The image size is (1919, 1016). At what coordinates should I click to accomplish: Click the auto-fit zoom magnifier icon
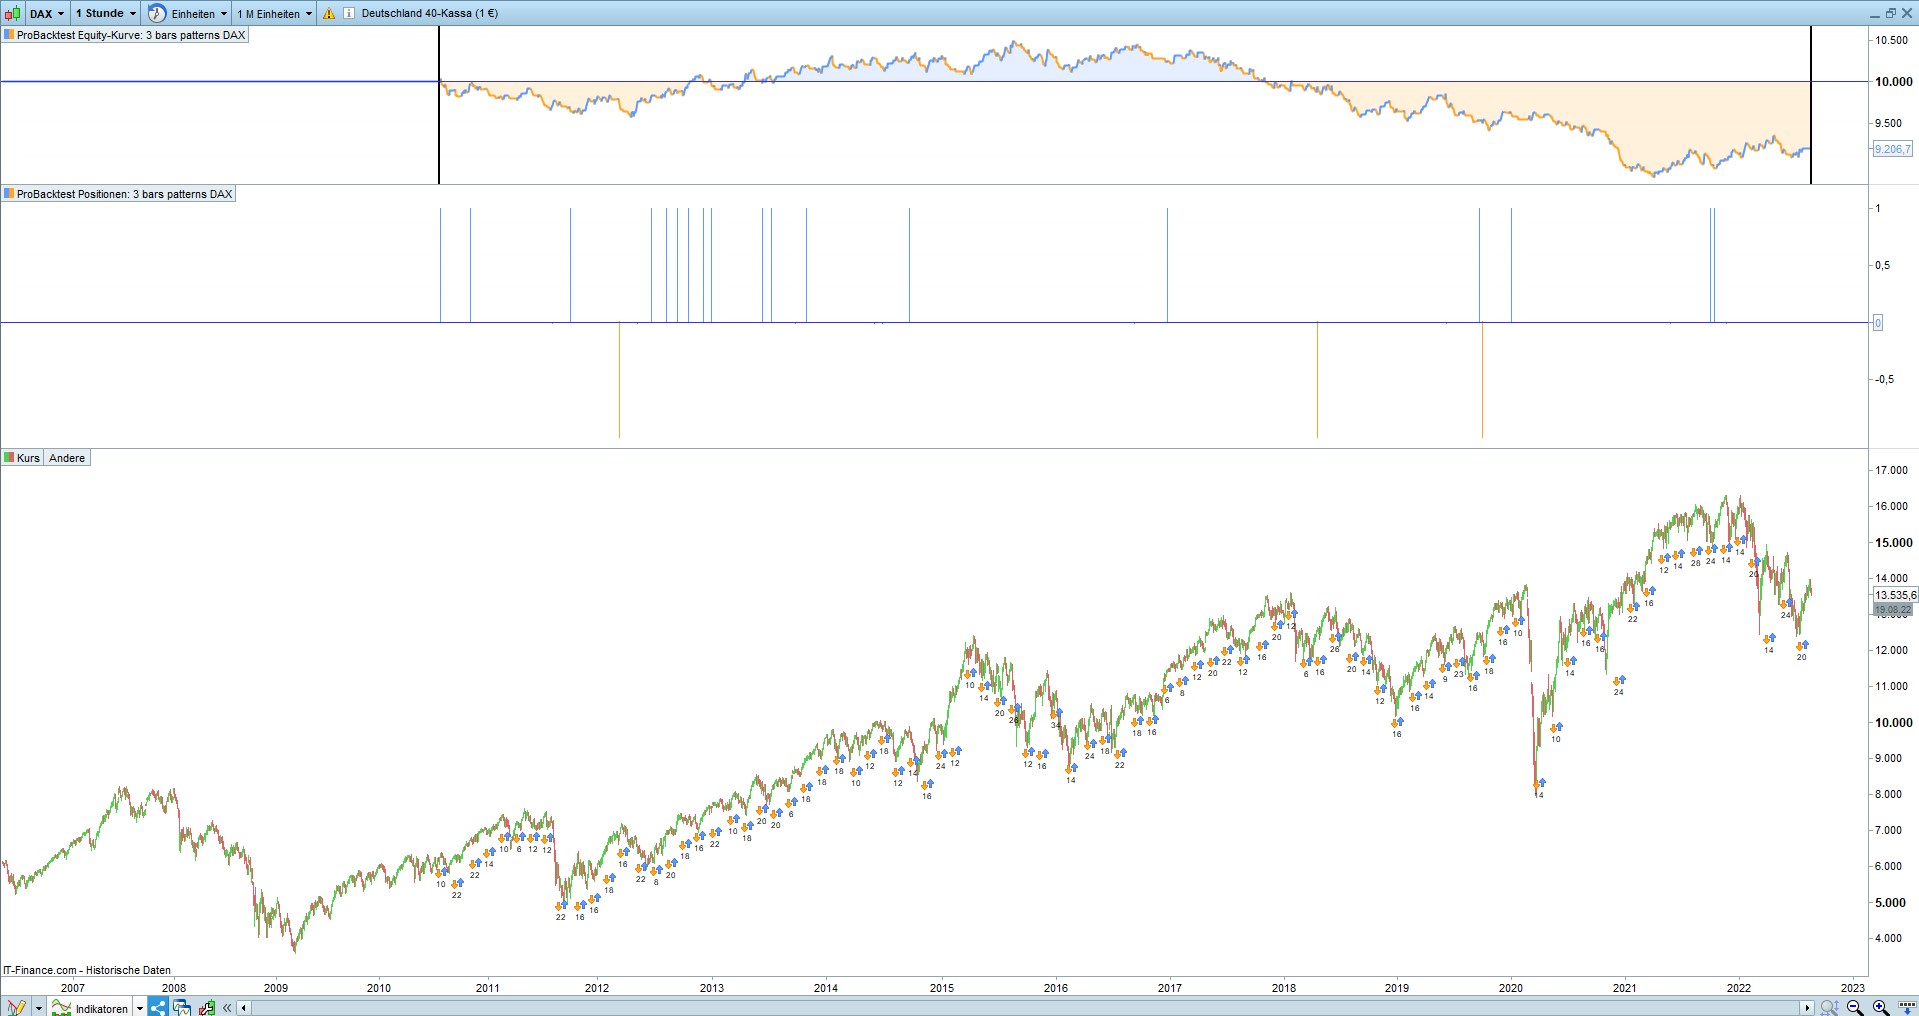(x=1829, y=1007)
